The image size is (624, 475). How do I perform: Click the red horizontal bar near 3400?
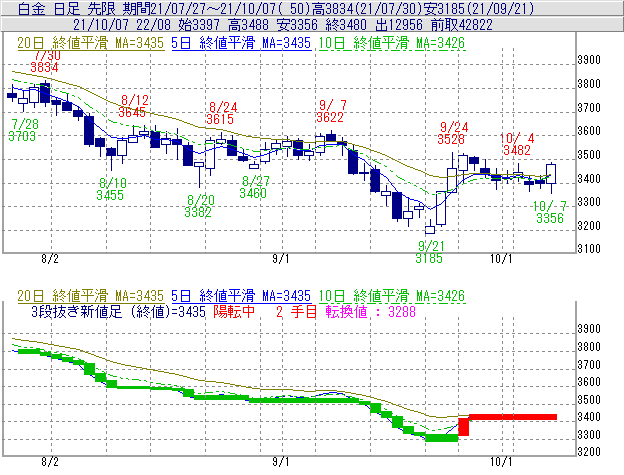tap(513, 417)
